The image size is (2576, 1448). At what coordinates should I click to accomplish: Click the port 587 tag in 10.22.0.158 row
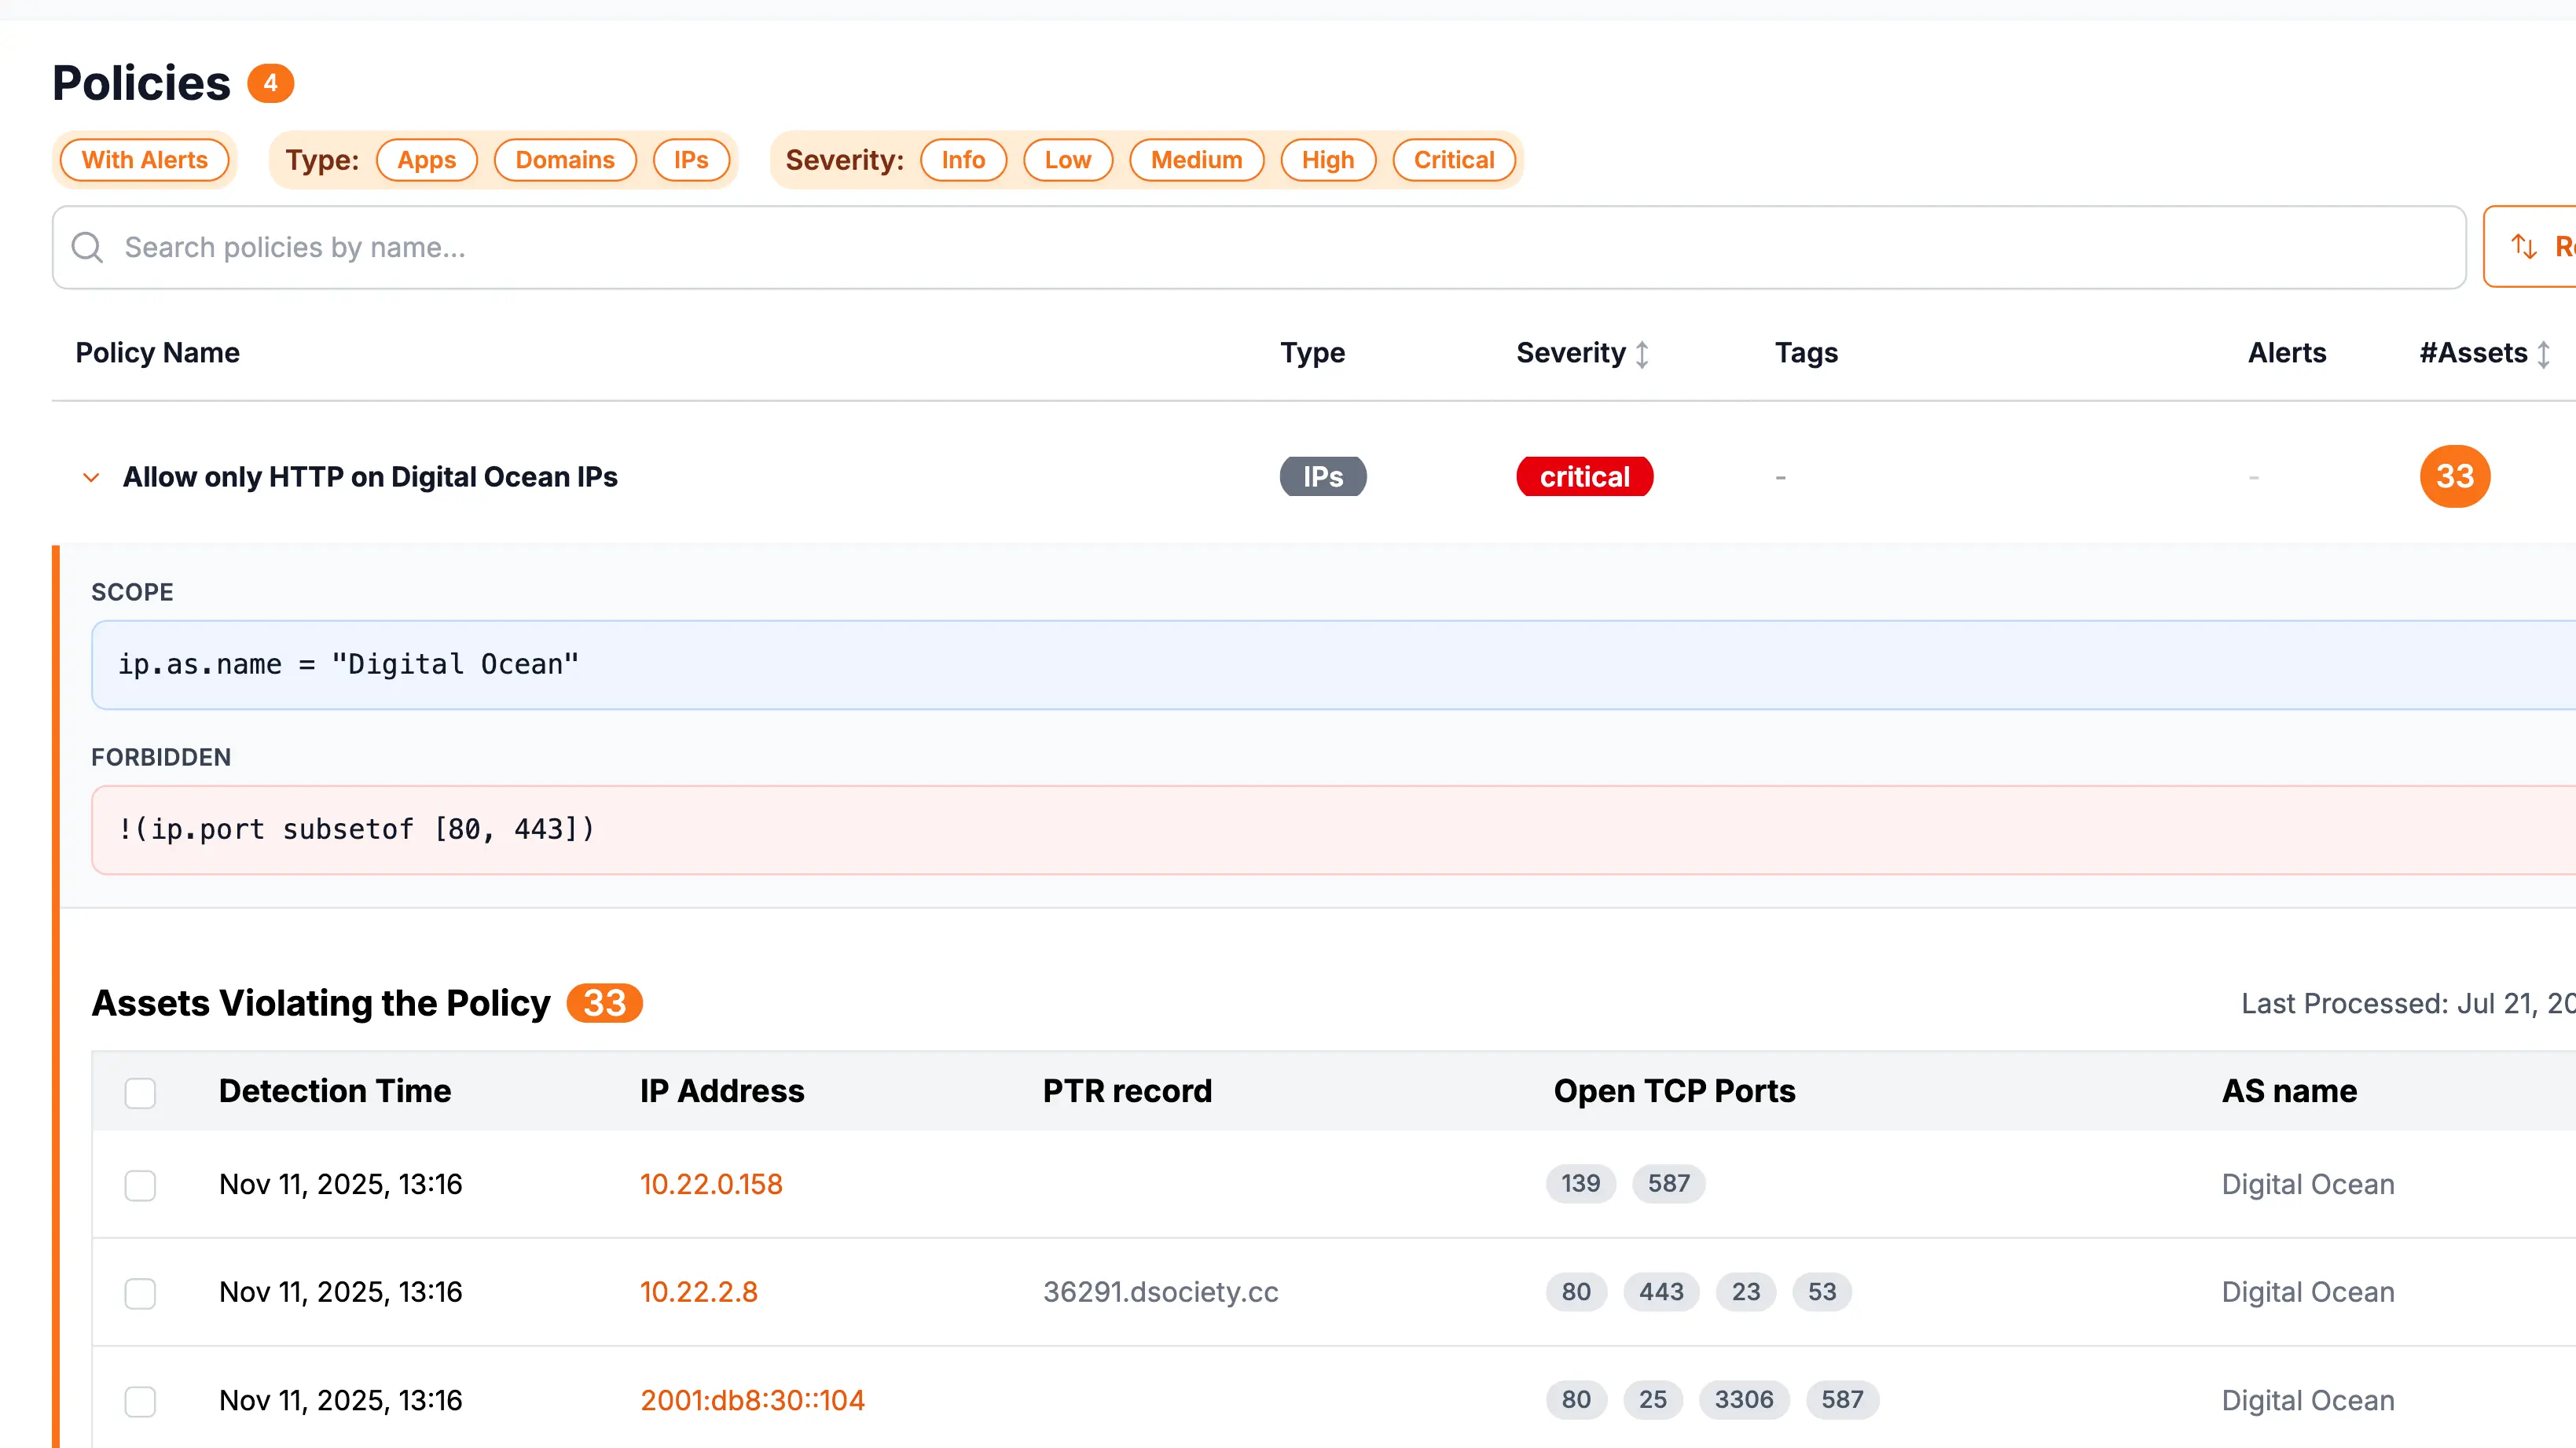coord(1669,1184)
